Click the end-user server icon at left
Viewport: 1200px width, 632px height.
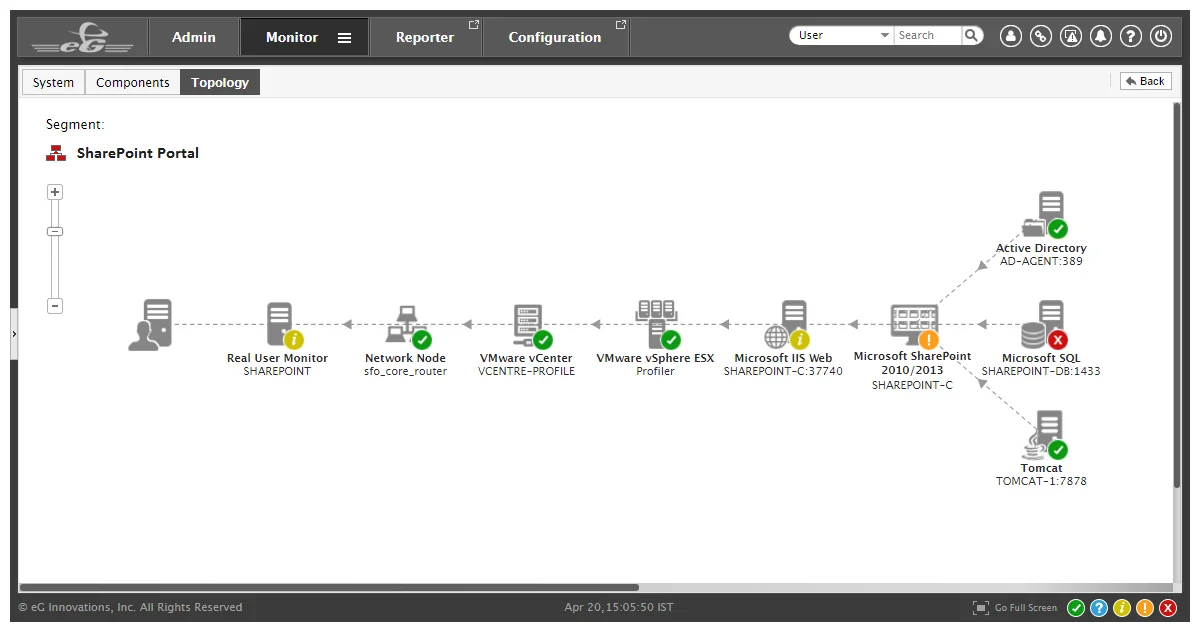pos(150,325)
